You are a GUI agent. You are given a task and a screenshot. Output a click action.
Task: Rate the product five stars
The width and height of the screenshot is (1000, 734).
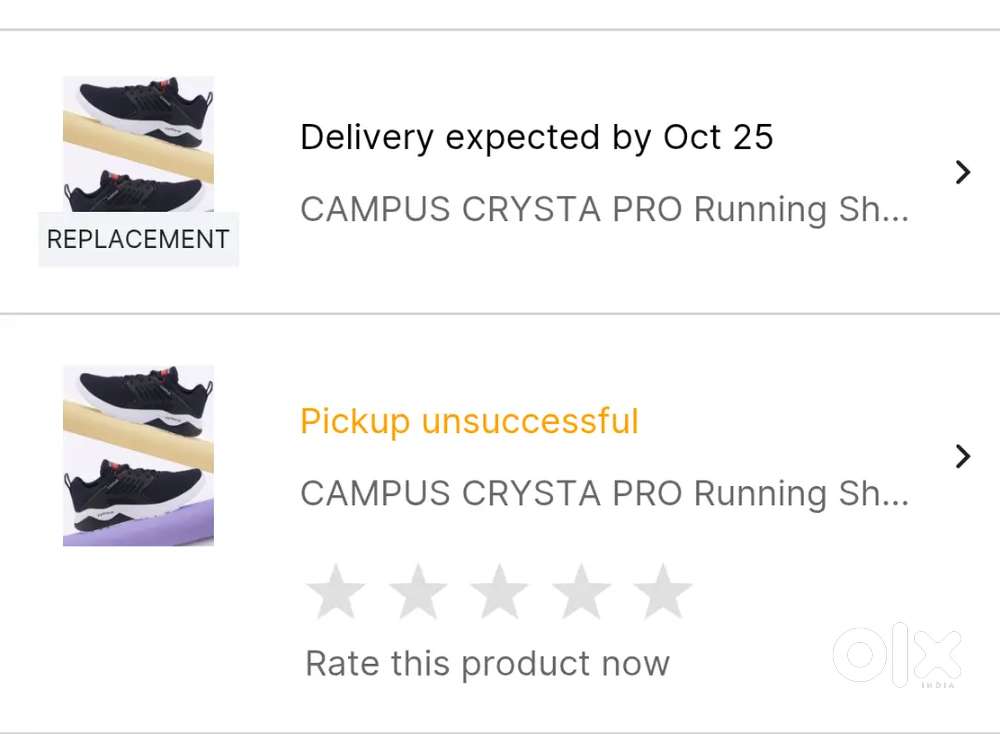coord(663,592)
